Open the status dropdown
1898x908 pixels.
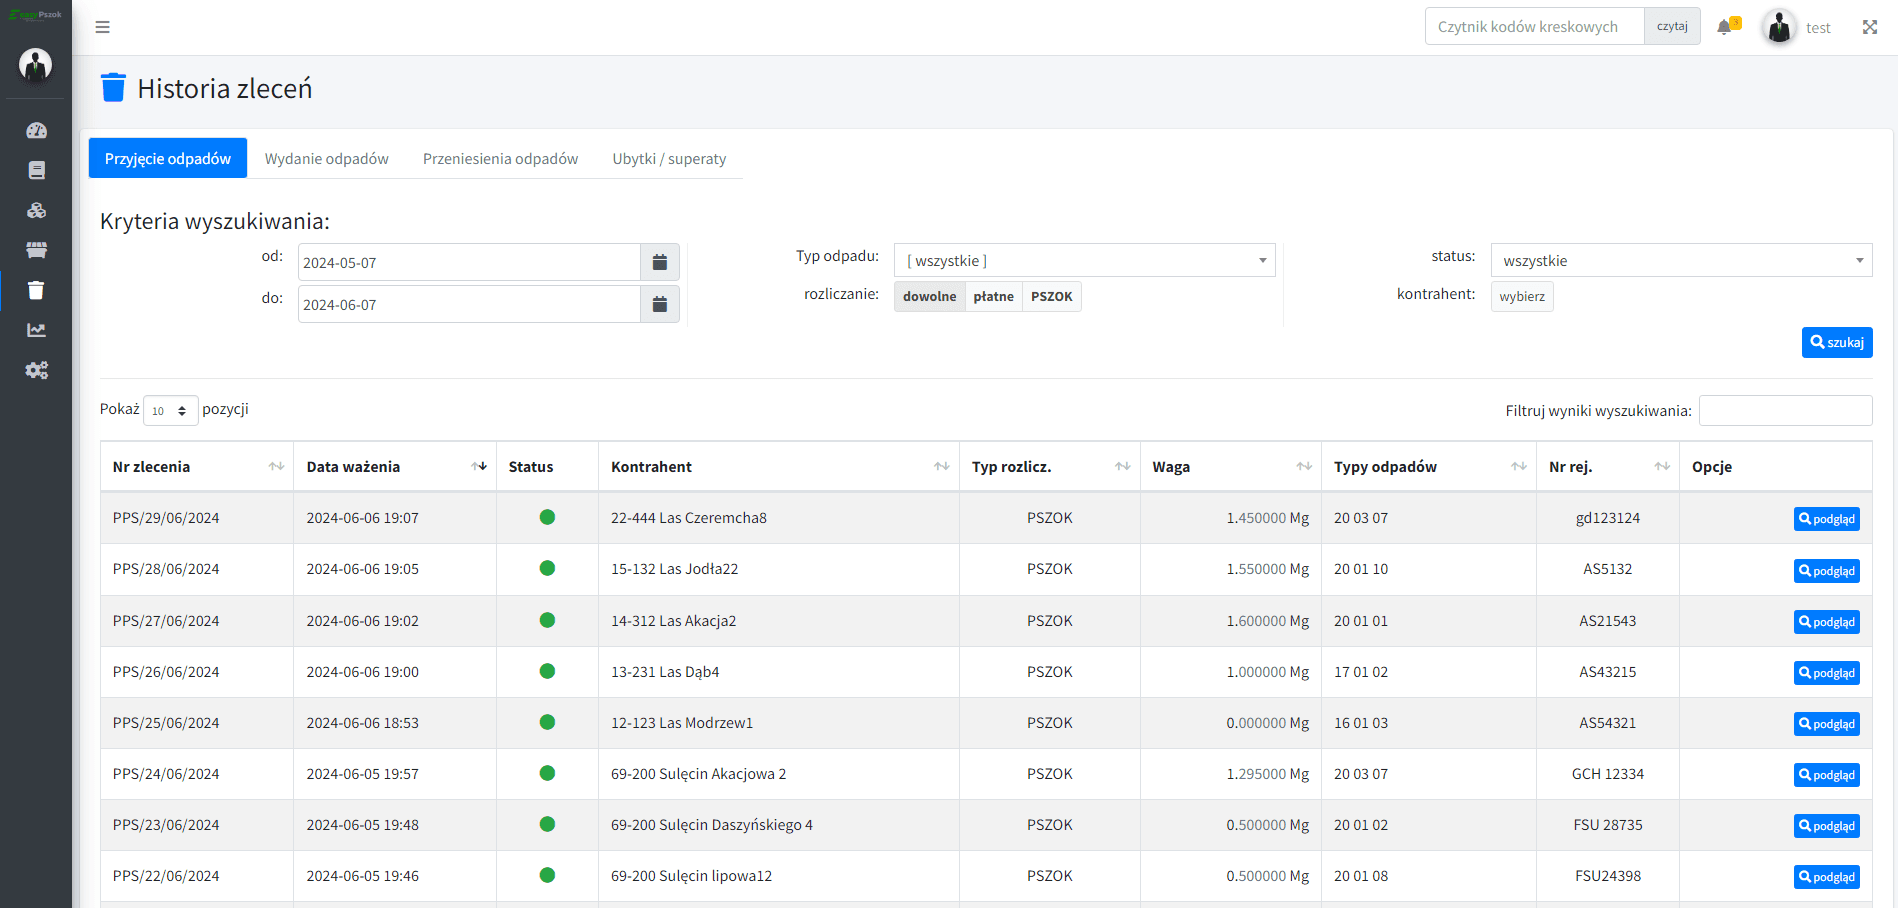click(1680, 261)
